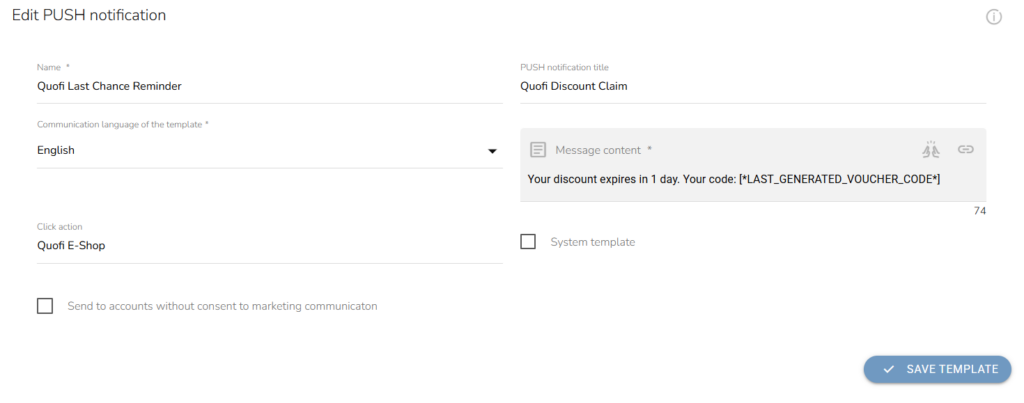
Task: Open the English language selection field
Action: [270, 150]
